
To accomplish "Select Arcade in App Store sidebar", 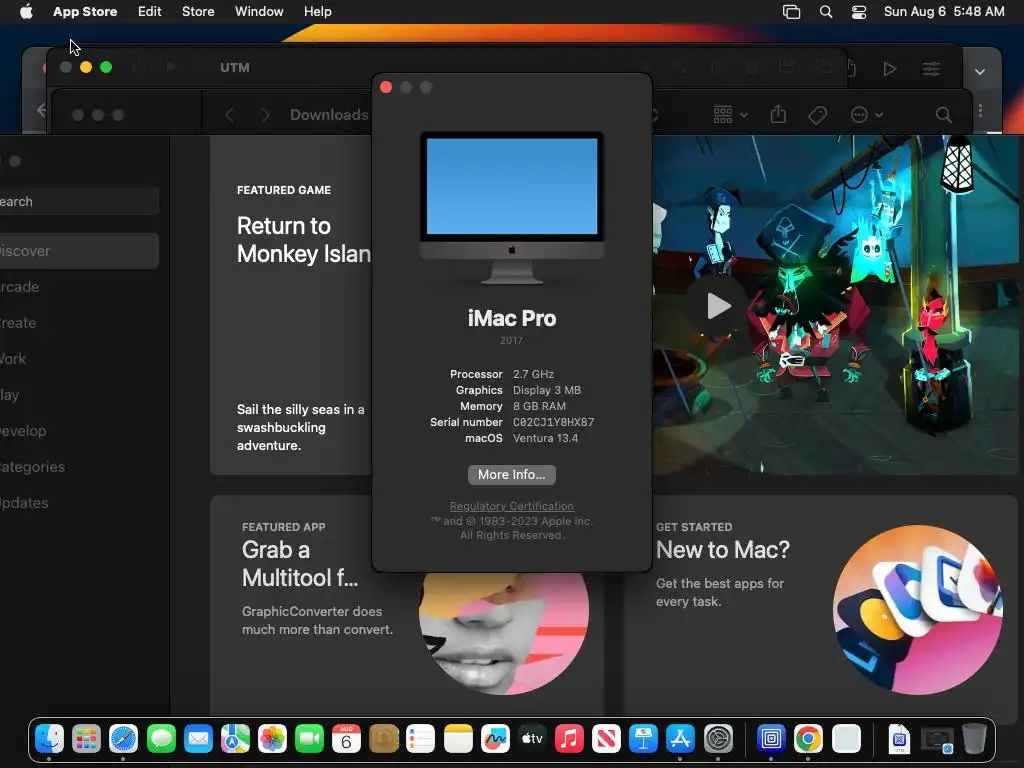I will (x=78, y=287).
